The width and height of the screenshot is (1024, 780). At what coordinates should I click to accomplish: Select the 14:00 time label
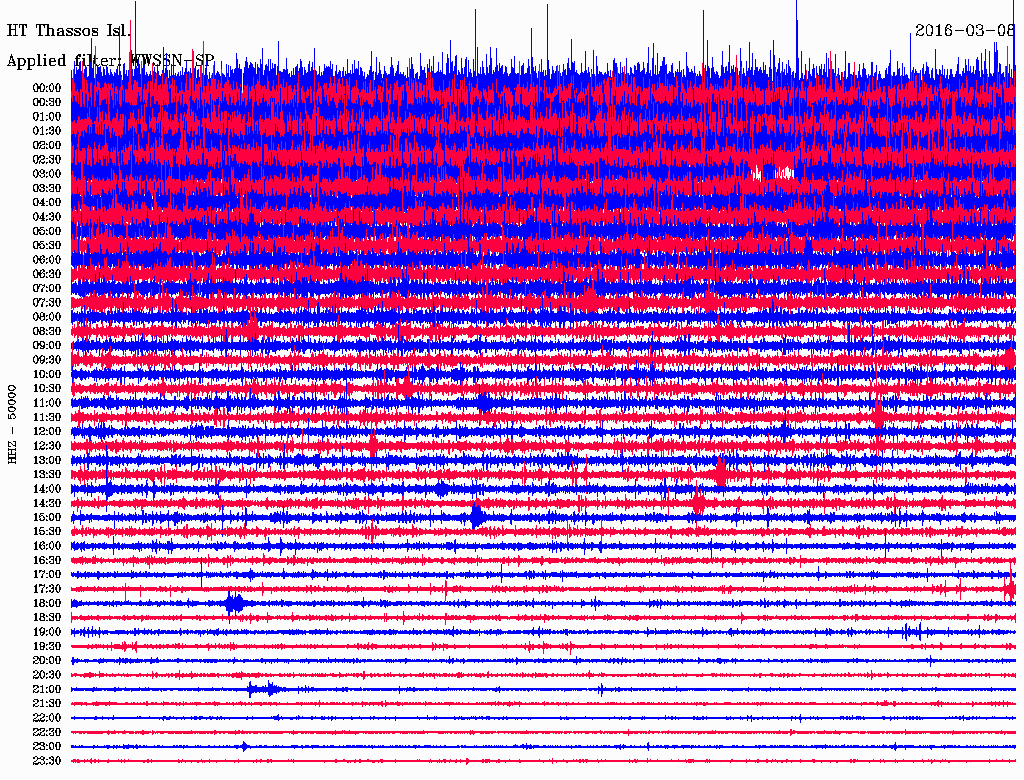point(47,489)
